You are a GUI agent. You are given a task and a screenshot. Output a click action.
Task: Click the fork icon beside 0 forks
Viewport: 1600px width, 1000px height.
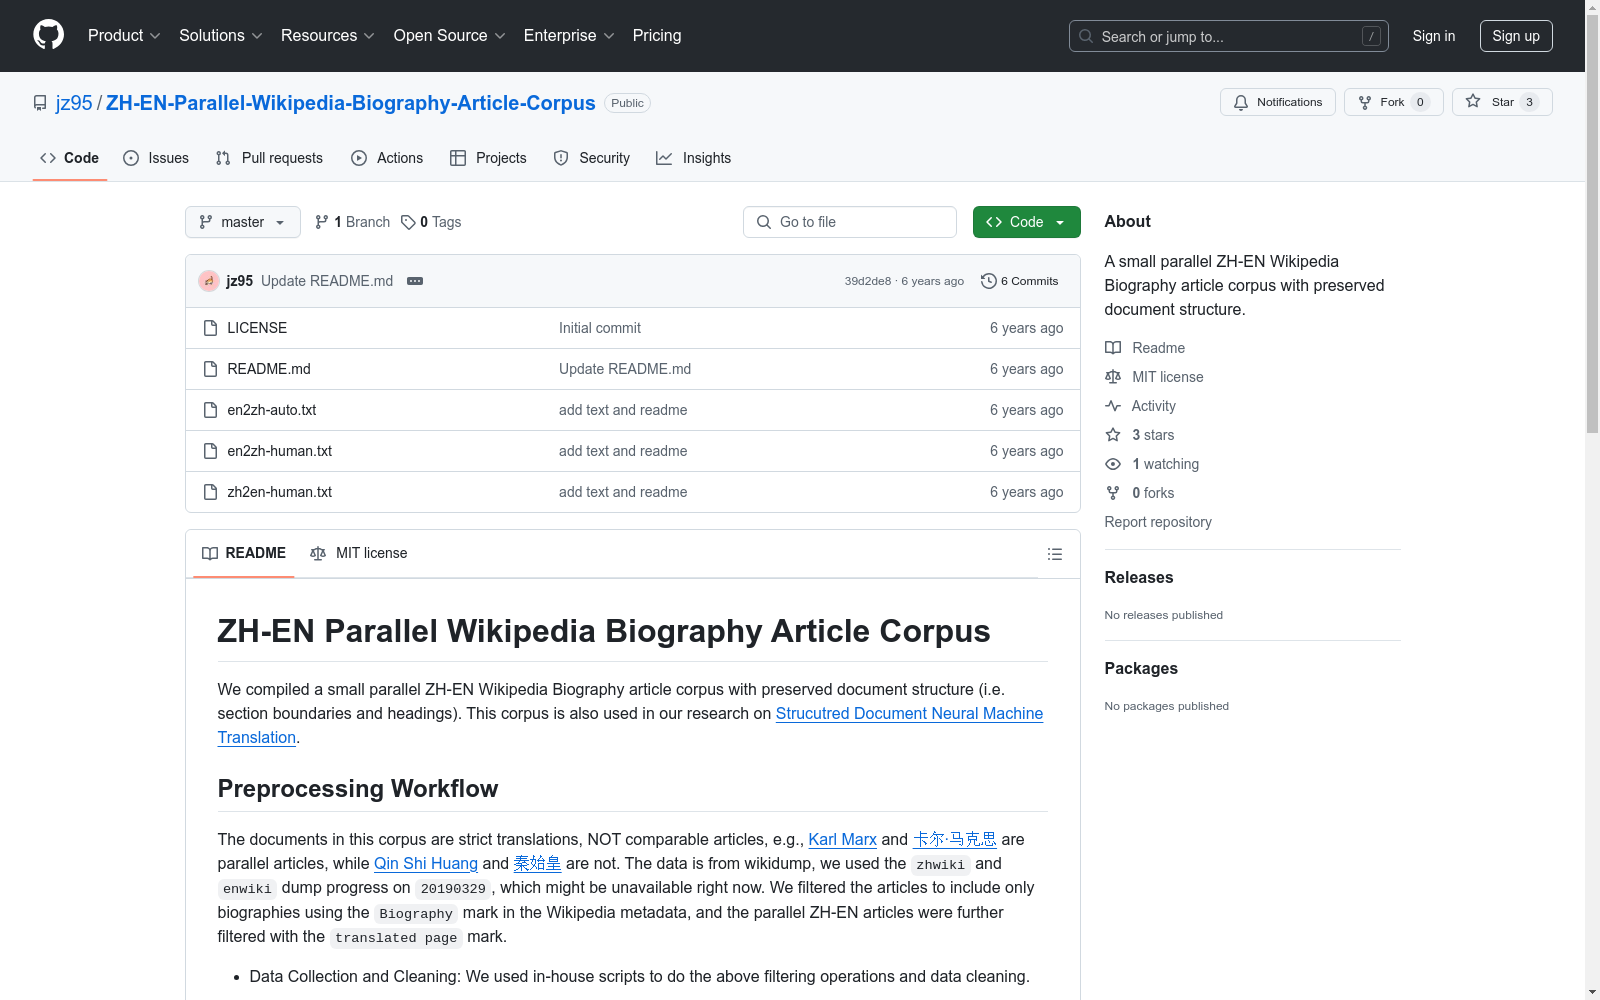1113,493
